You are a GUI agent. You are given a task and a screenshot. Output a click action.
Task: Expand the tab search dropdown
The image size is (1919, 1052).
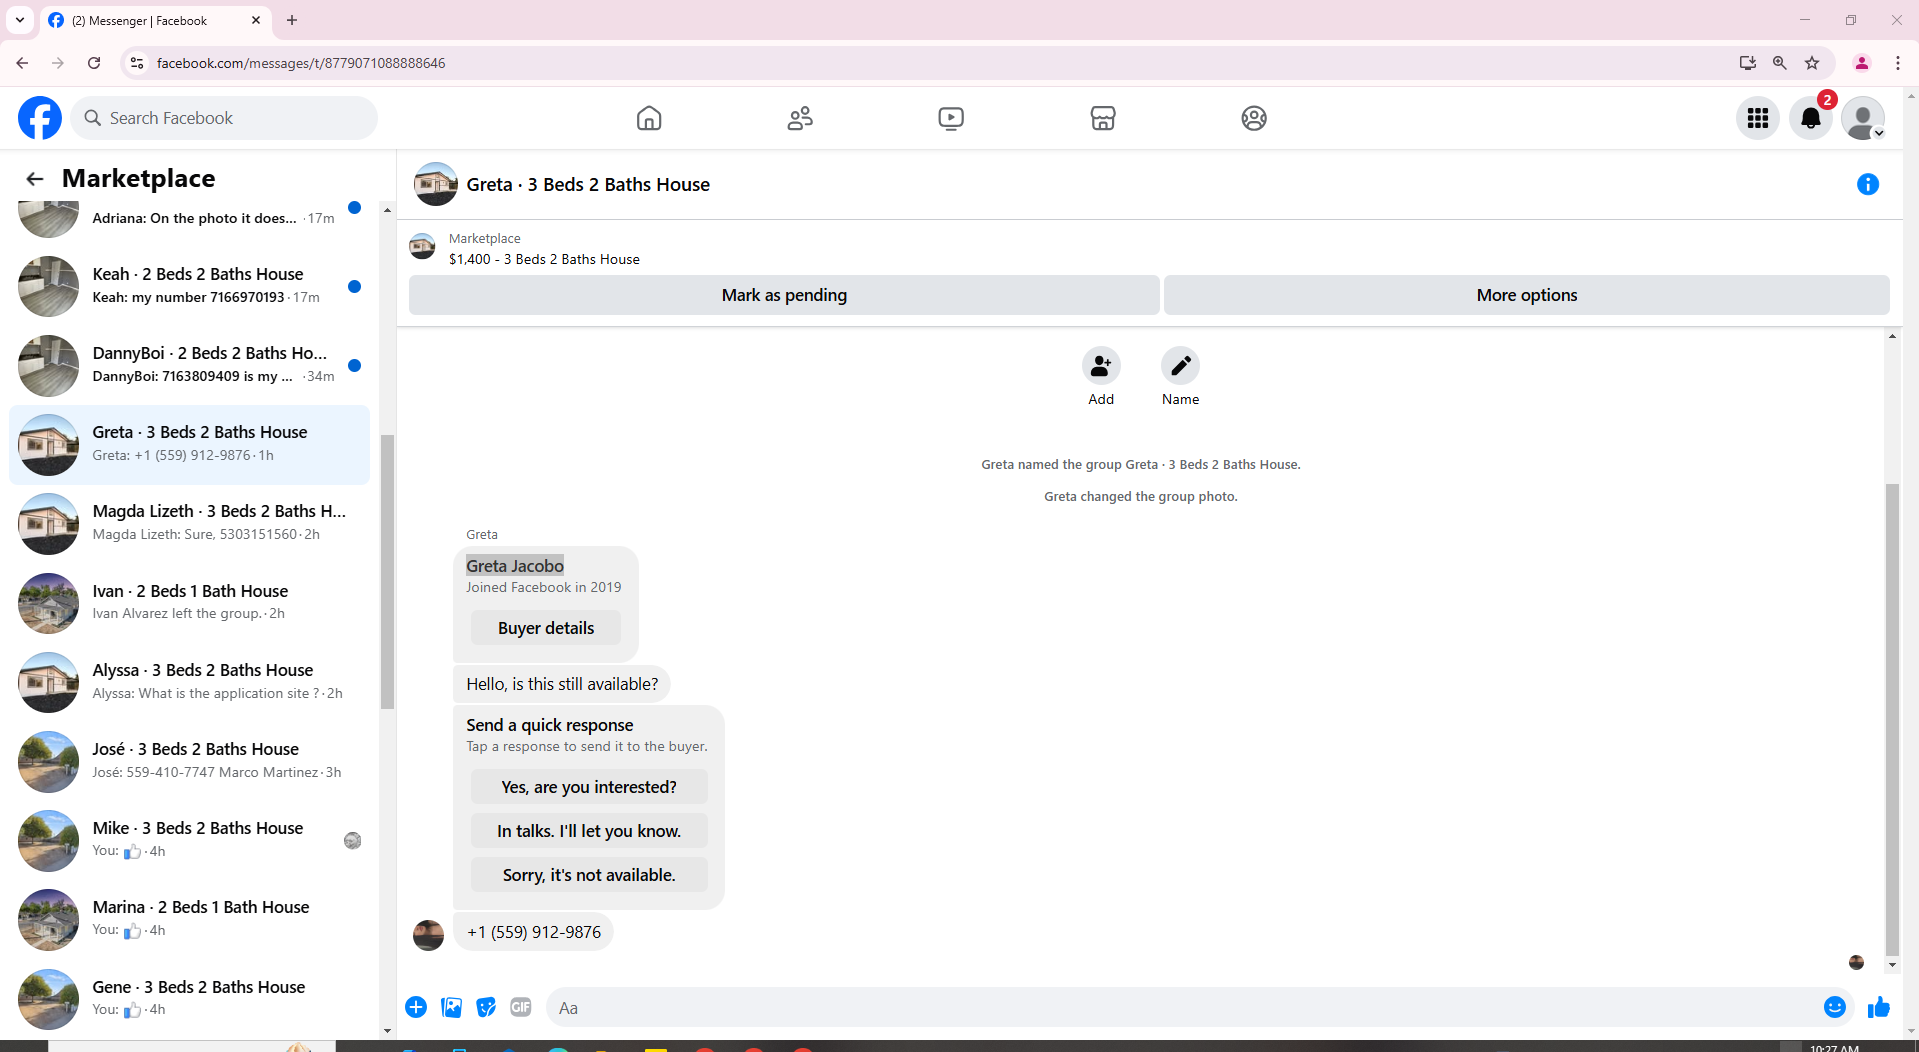pyautogui.click(x=20, y=20)
